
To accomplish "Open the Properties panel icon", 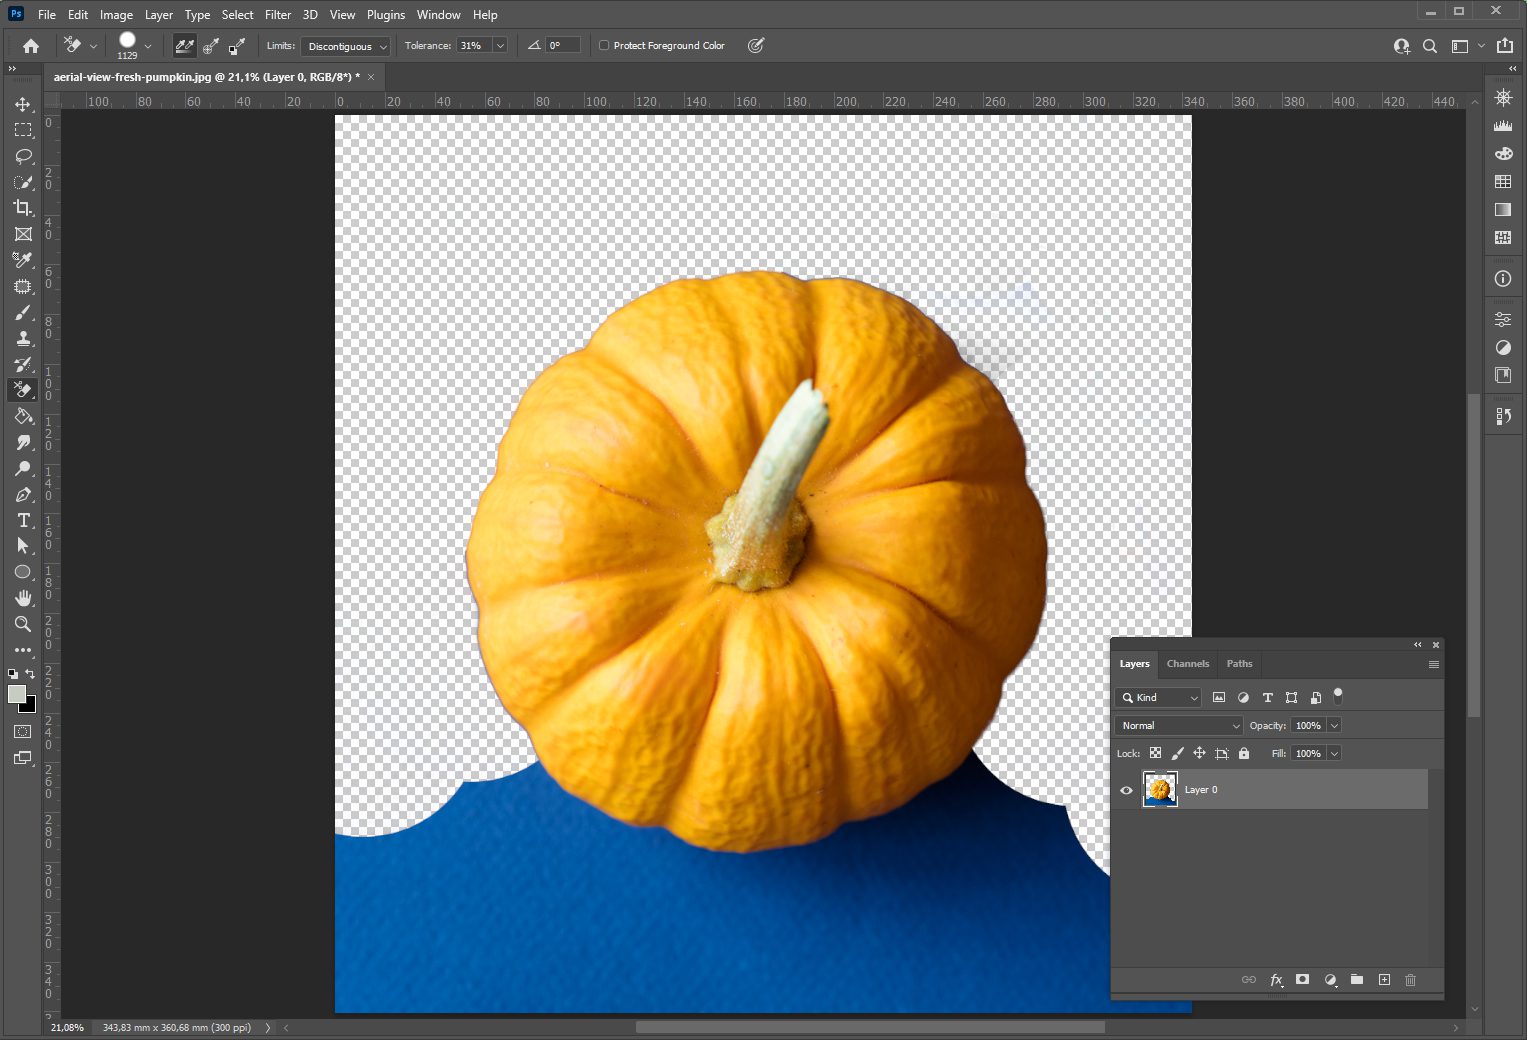I will pos(1503,320).
